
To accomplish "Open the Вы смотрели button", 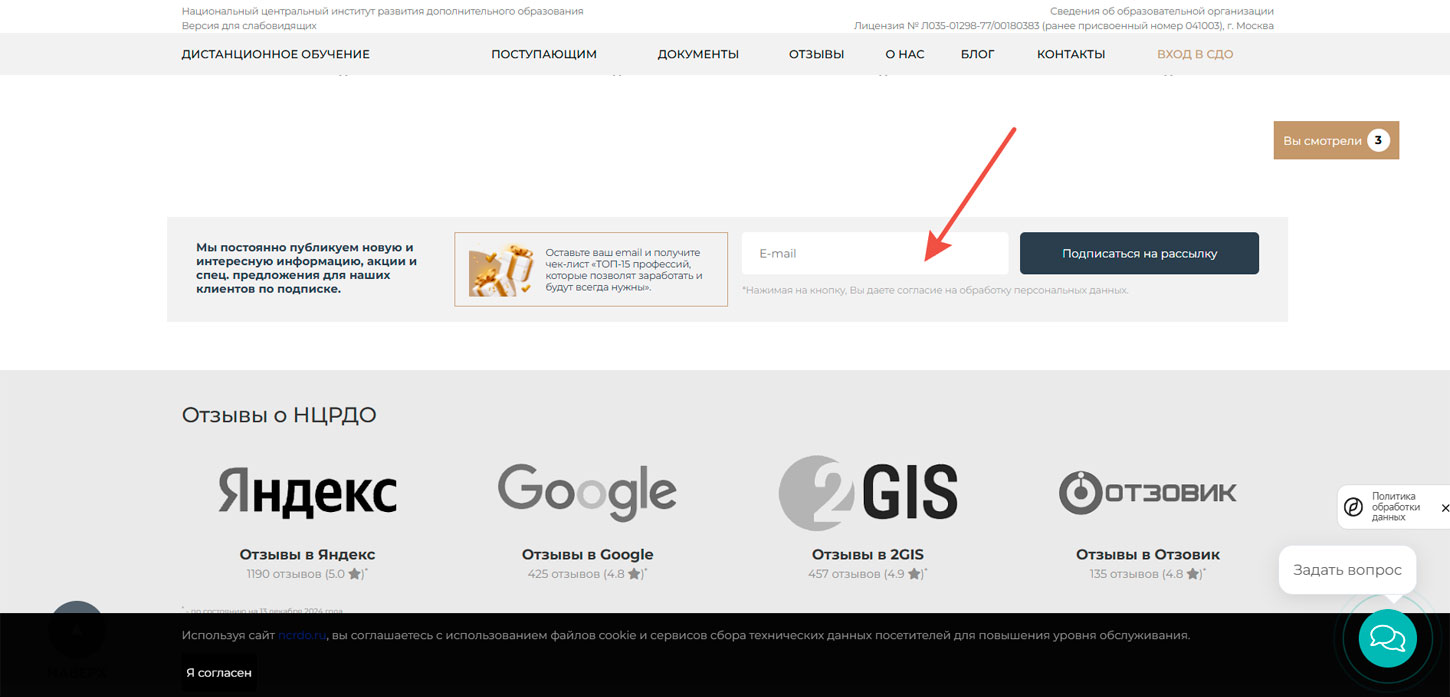I will pyautogui.click(x=1336, y=140).
